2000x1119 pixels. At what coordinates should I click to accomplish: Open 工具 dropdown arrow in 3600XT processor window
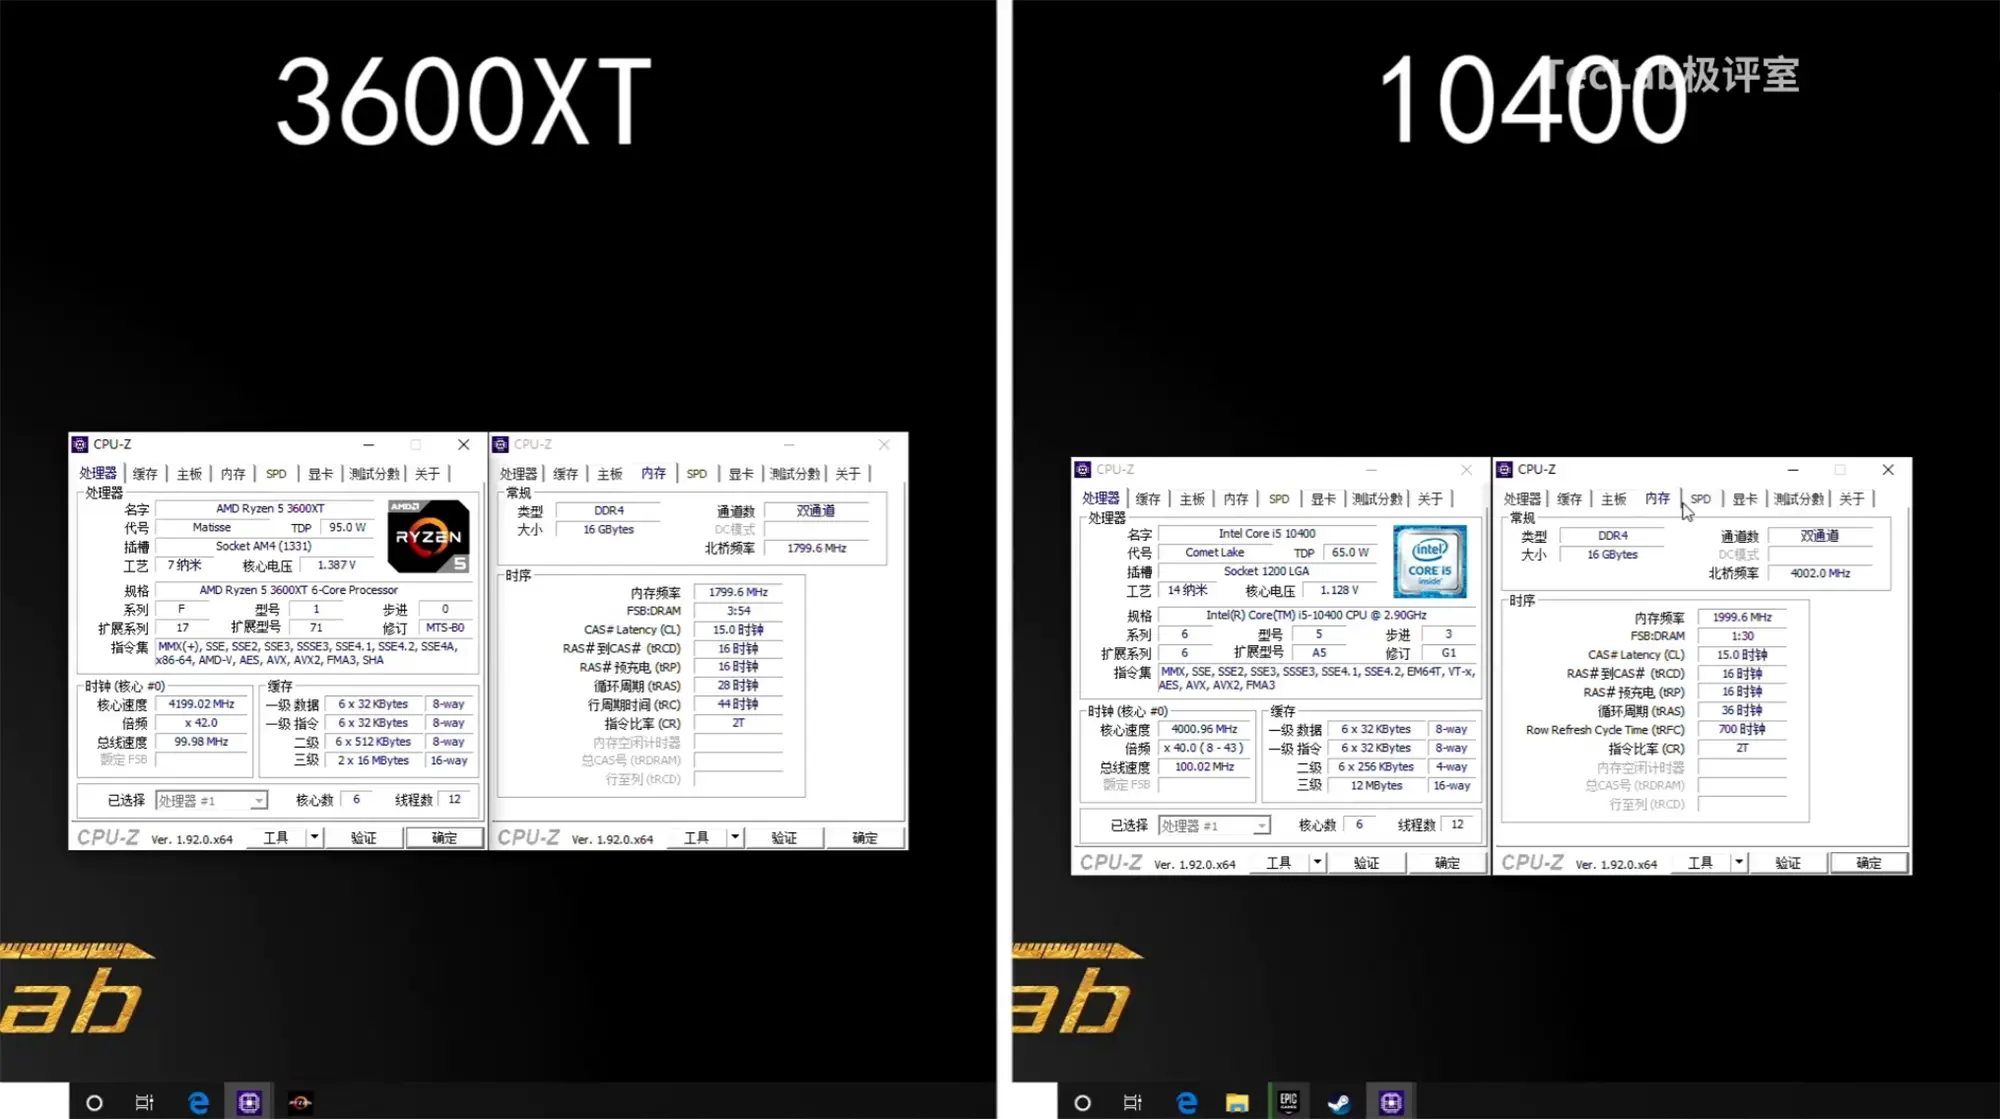(x=314, y=837)
